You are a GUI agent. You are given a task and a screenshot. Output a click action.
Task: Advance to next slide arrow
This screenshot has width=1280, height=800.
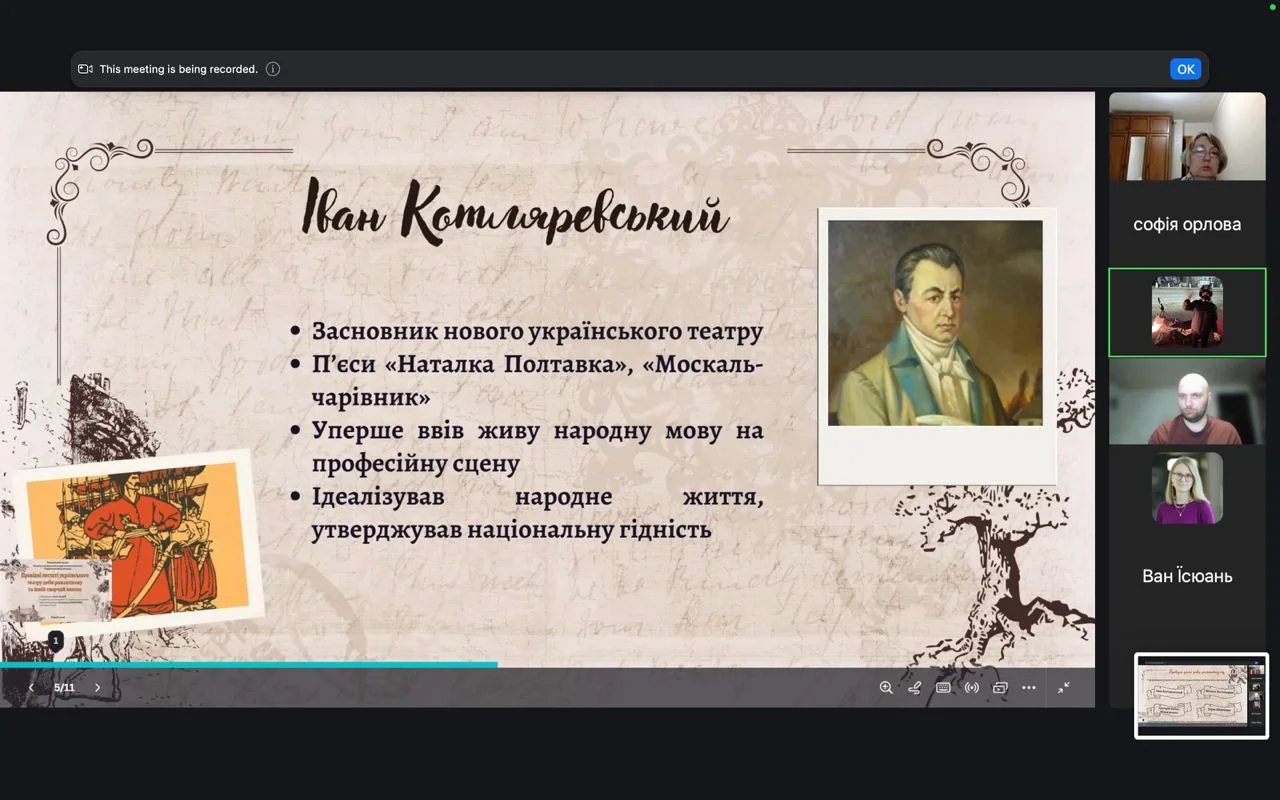(97, 688)
